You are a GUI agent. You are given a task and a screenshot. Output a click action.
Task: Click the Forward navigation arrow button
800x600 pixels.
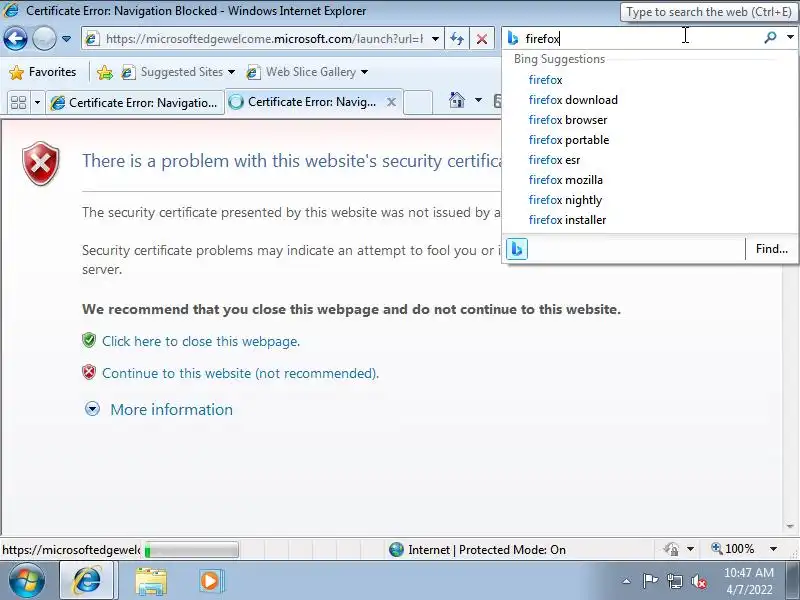click(x=44, y=38)
